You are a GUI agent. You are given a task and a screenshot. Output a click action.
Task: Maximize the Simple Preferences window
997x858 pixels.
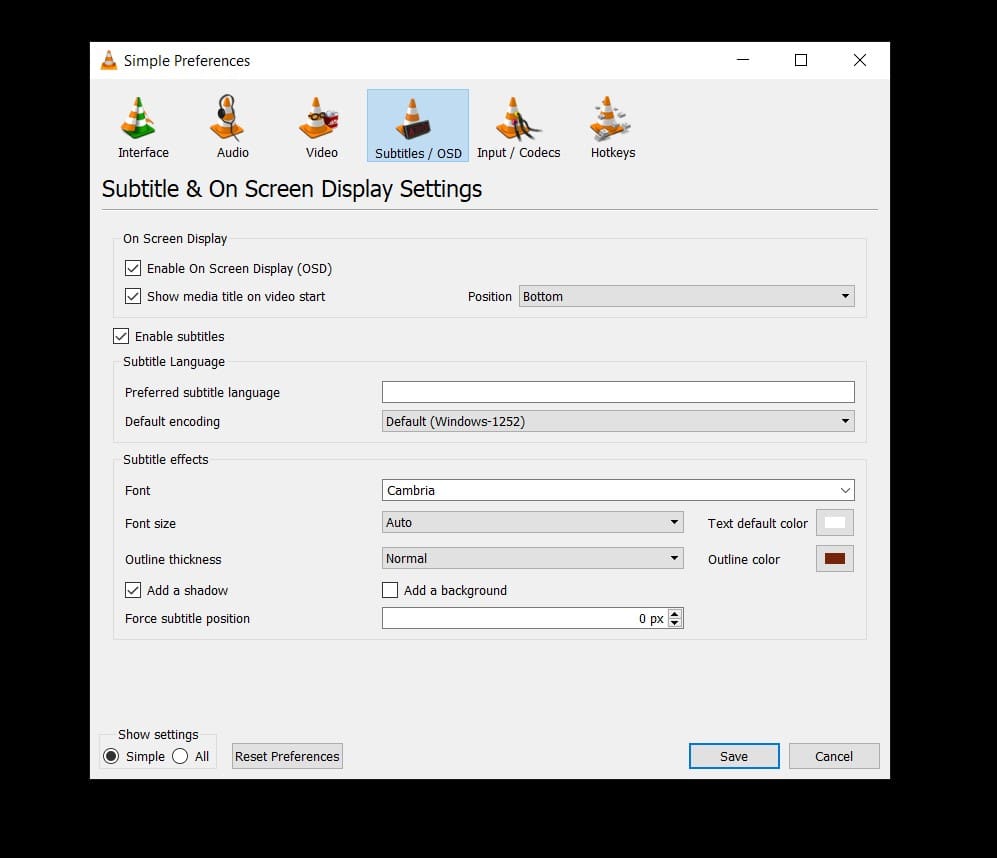coord(801,60)
